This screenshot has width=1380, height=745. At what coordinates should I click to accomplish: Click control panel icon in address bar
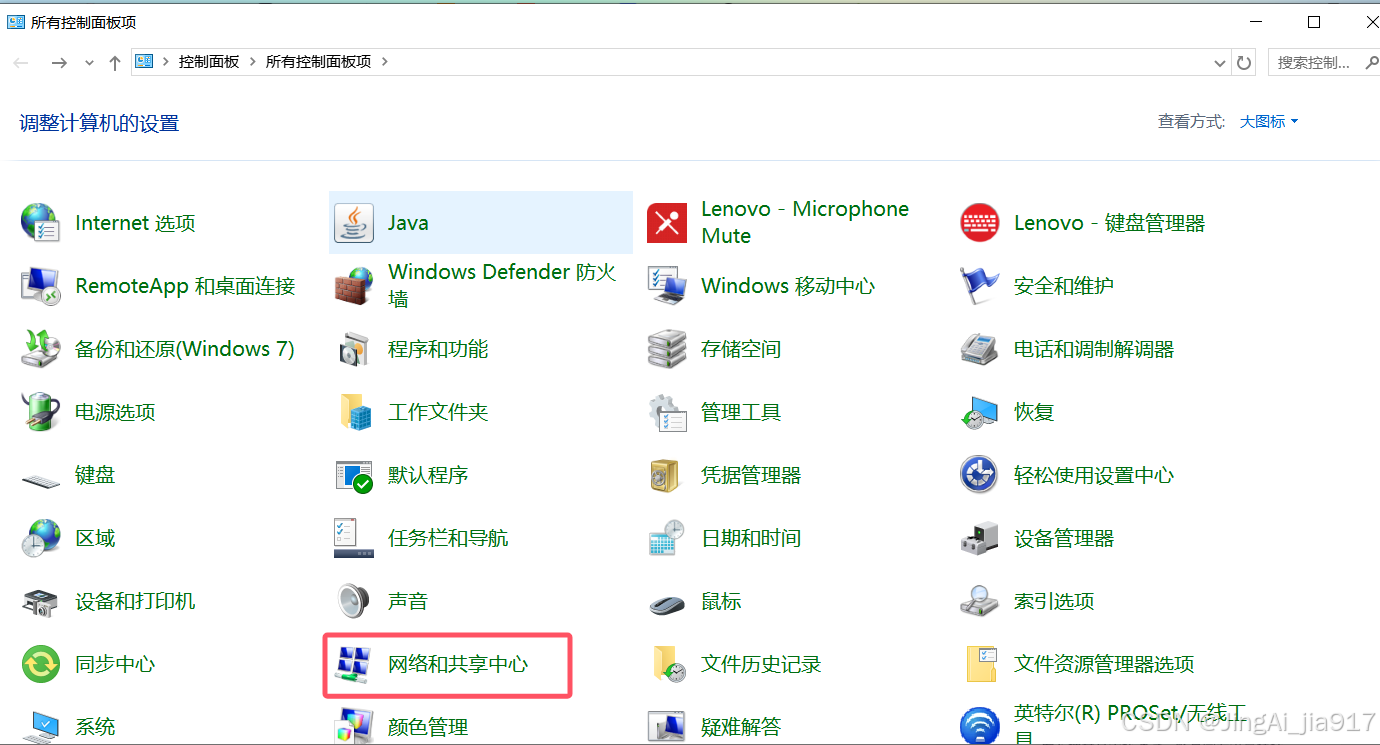pyautogui.click(x=144, y=62)
